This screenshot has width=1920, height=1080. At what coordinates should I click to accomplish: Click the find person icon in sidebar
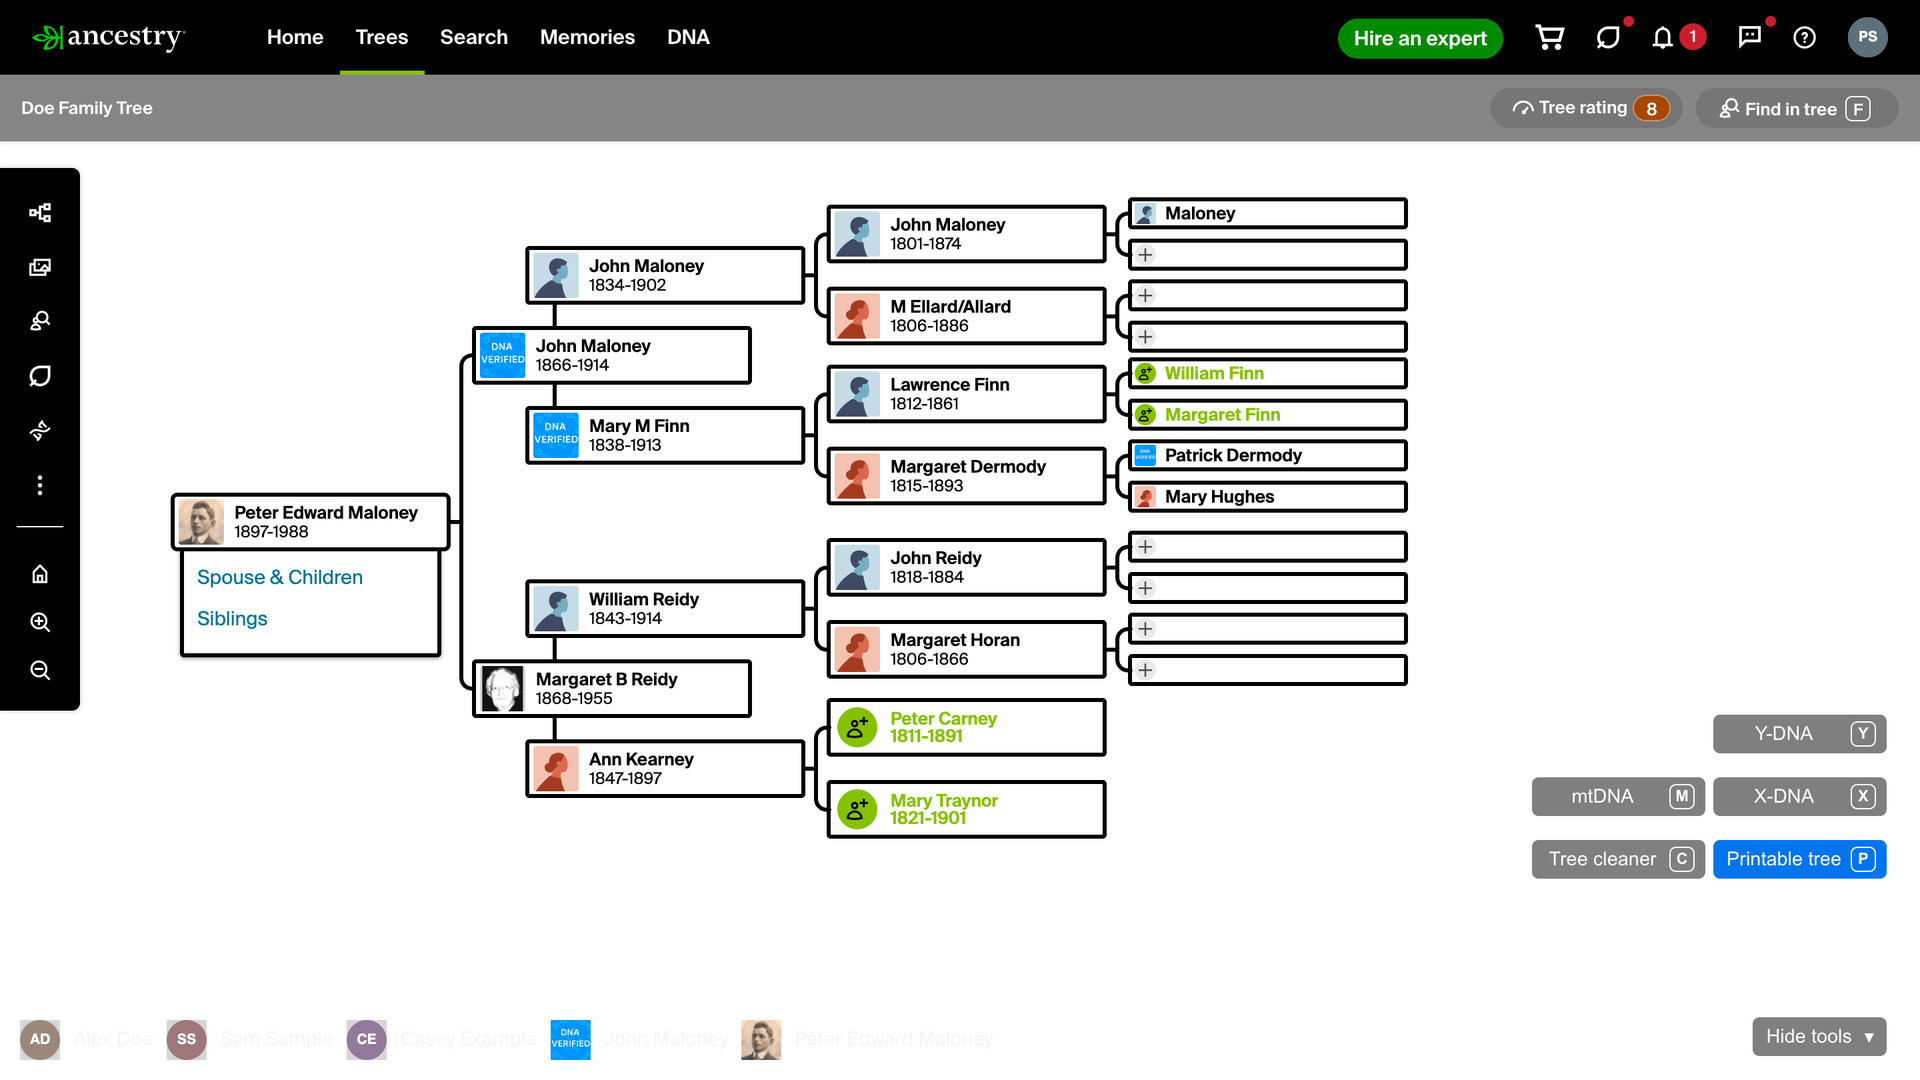tap(40, 321)
